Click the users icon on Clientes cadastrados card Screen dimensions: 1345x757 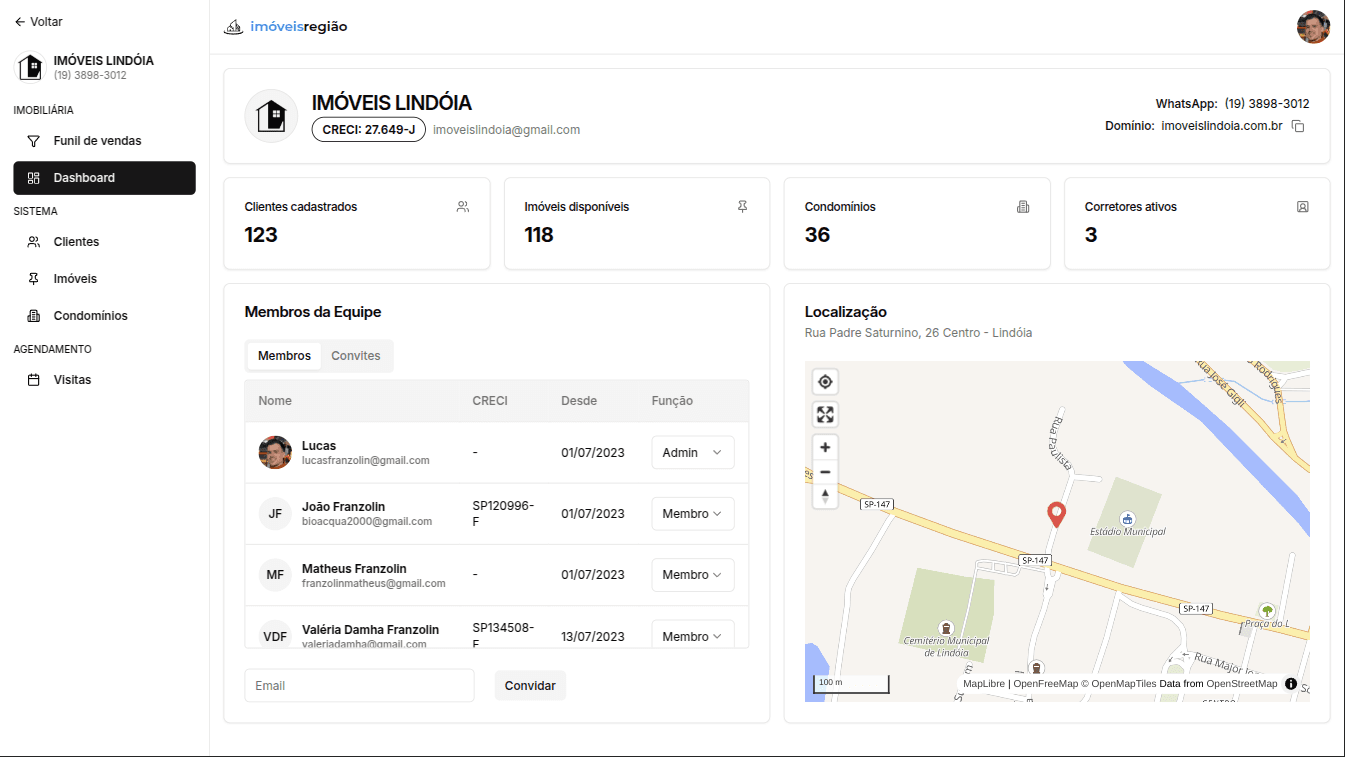(463, 207)
